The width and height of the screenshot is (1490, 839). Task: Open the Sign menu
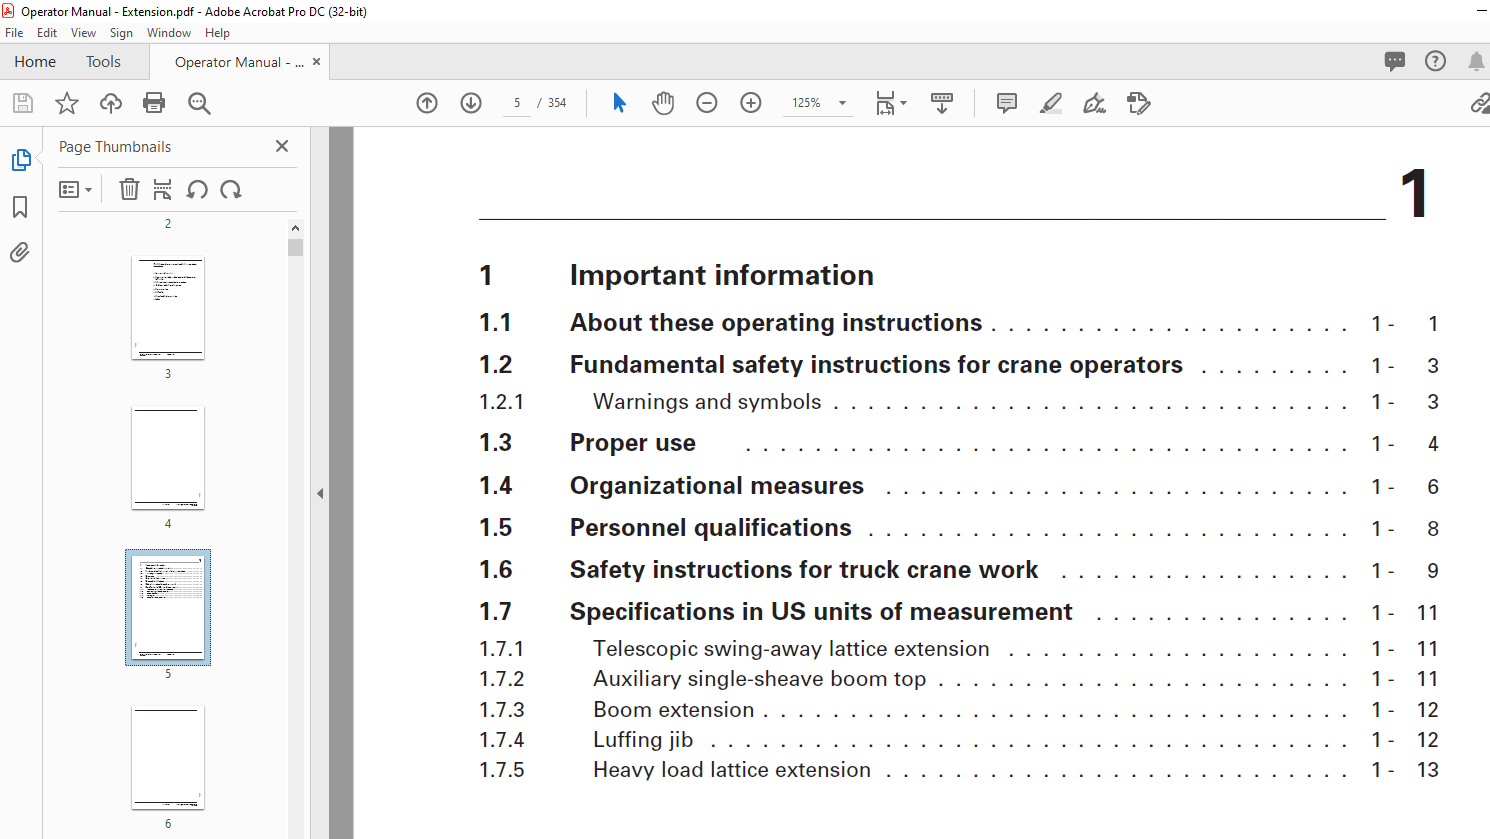tap(121, 33)
